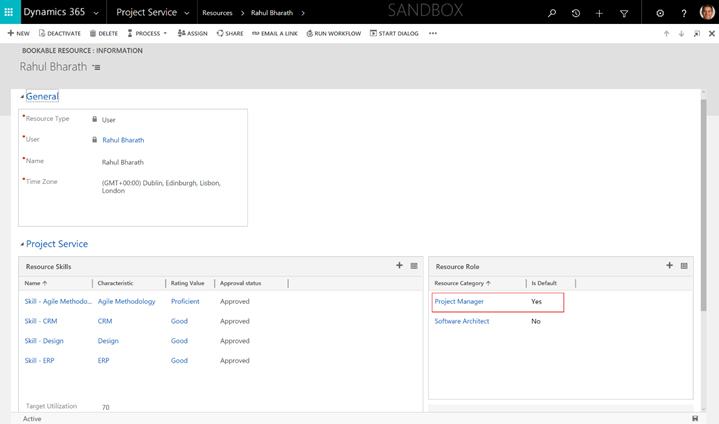Click the user profile picture

click(707, 12)
